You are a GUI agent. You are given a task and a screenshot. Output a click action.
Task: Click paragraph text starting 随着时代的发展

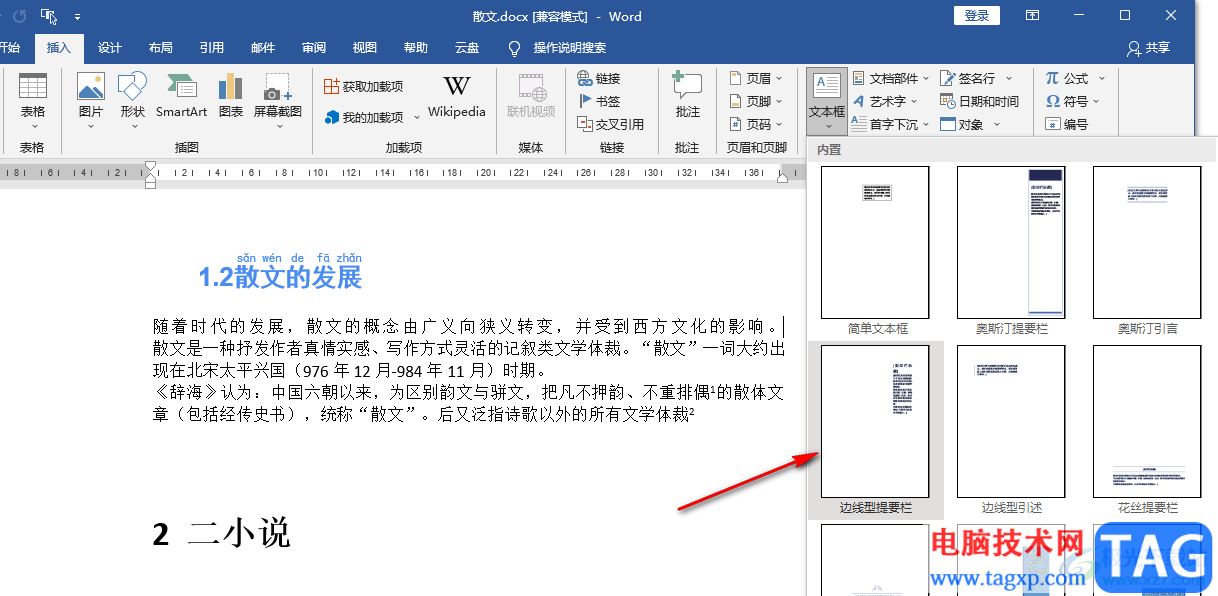(468, 326)
